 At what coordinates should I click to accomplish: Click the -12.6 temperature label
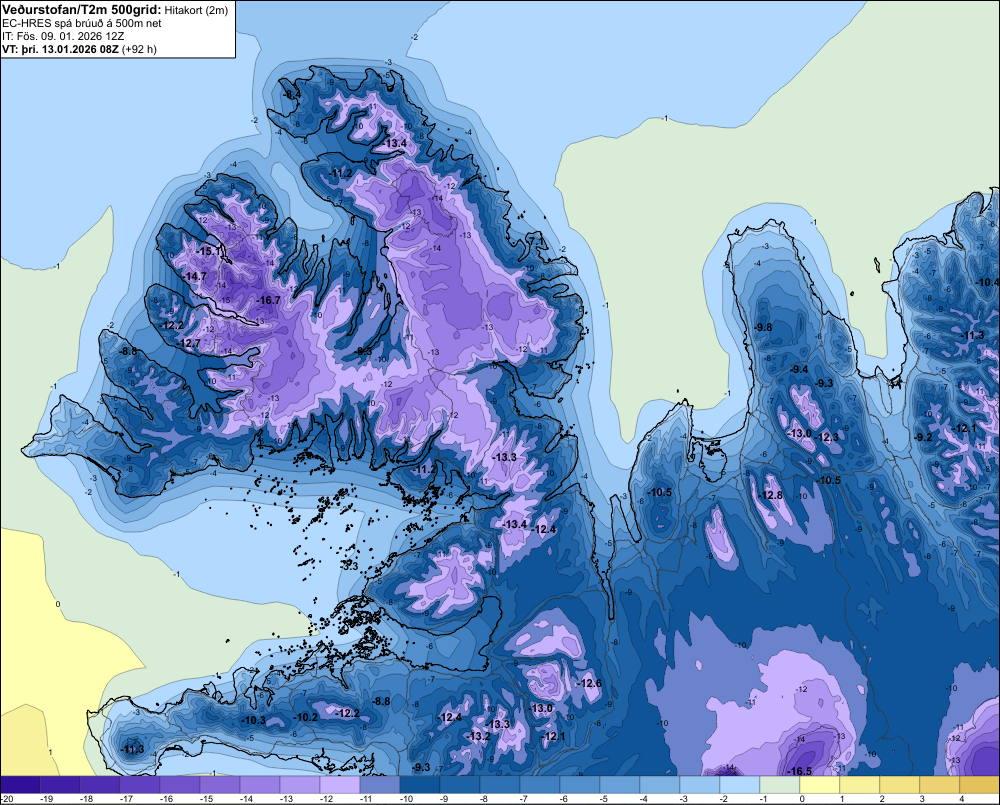tap(589, 683)
